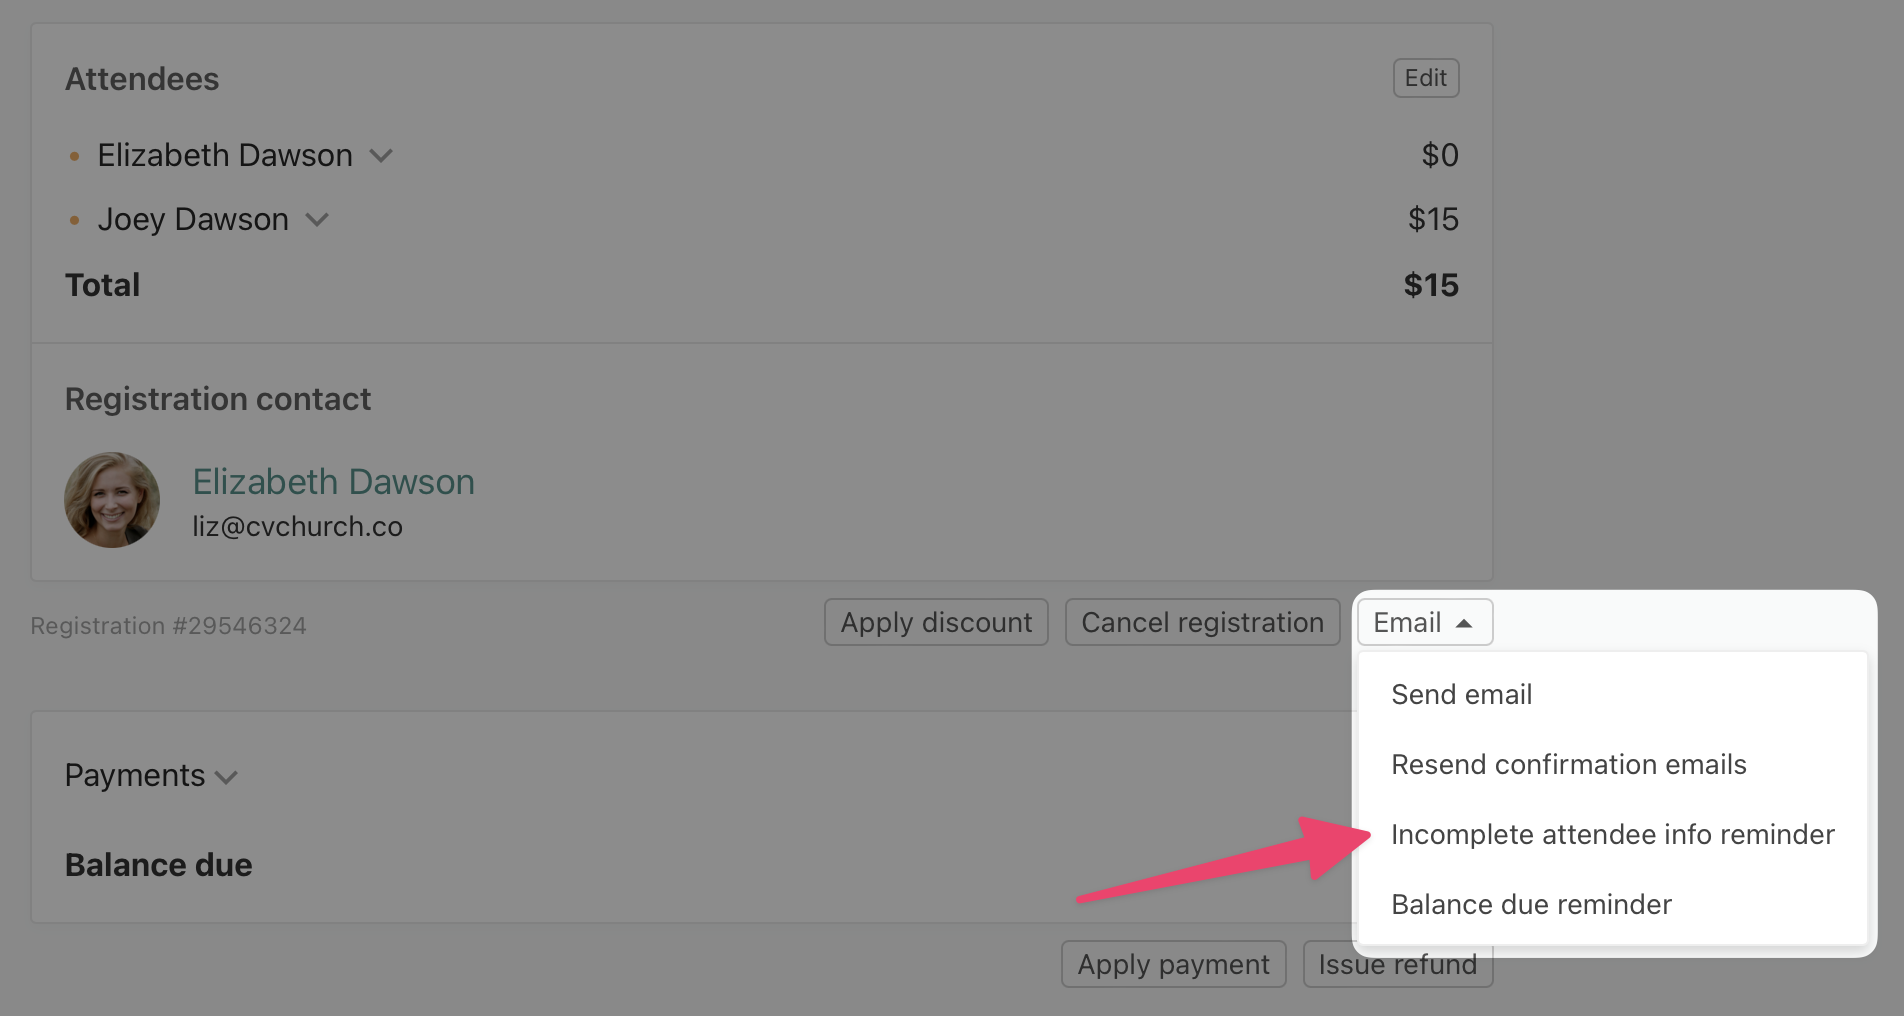Close the Email dropdown menu
The image size is (1904, 1016).
(x=1423, y=622)
